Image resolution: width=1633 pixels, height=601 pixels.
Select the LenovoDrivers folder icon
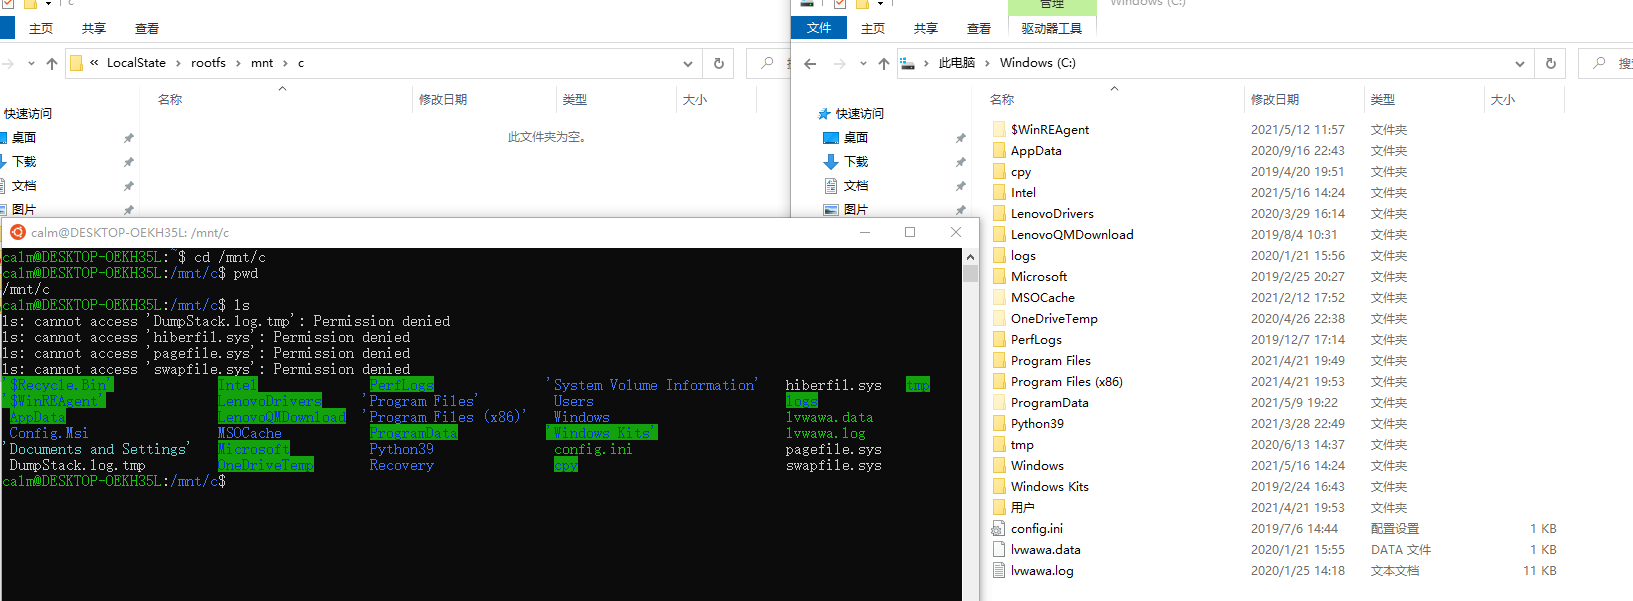(998, 214)
